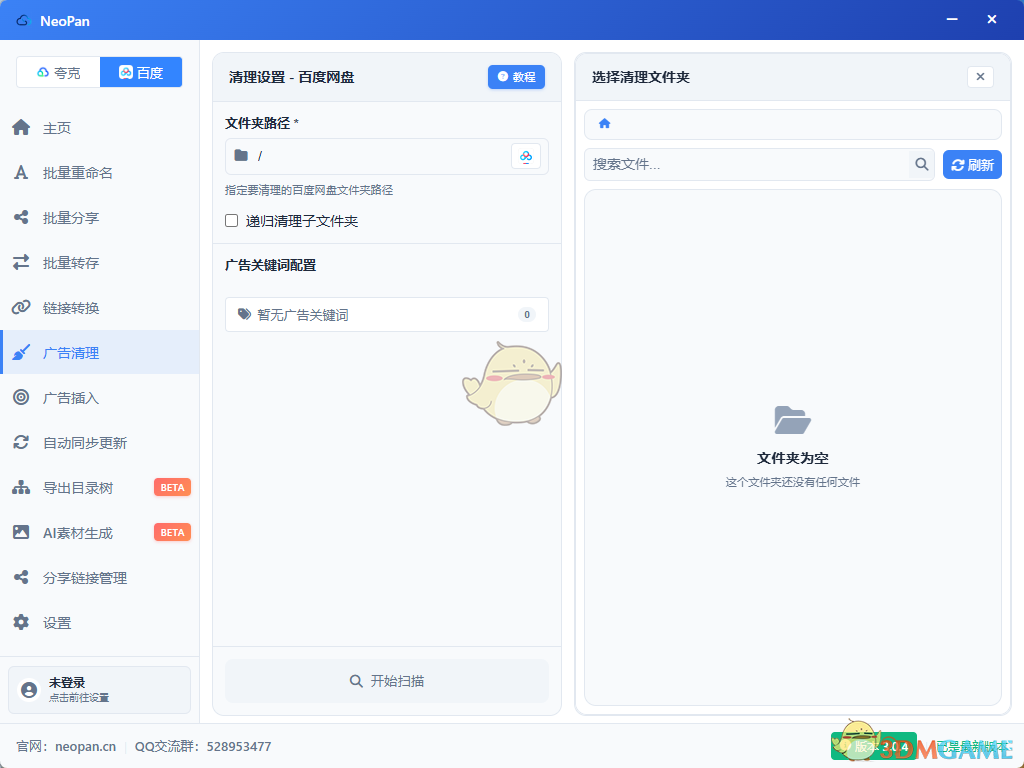This screenshot has height=768, width=1024.
Task: Open 导出目录树 beta feature
Action: point(77,488)
